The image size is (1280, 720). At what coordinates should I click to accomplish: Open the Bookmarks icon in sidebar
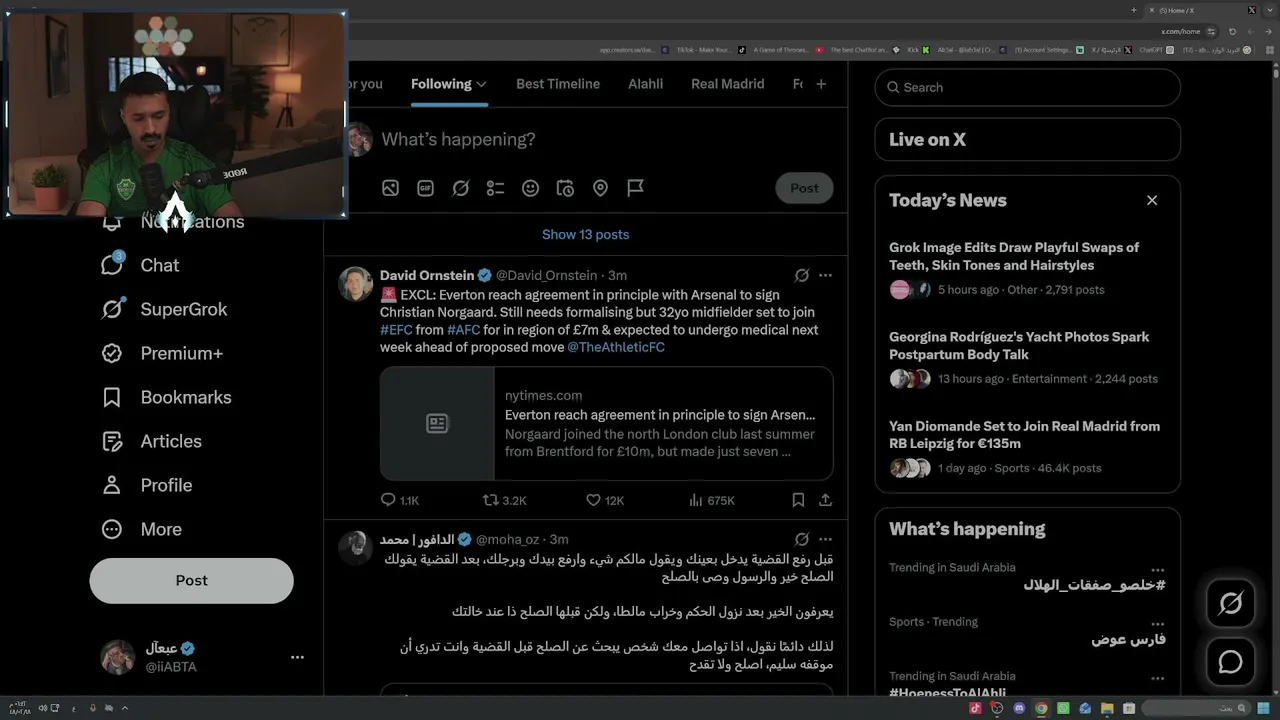point(112,397)
